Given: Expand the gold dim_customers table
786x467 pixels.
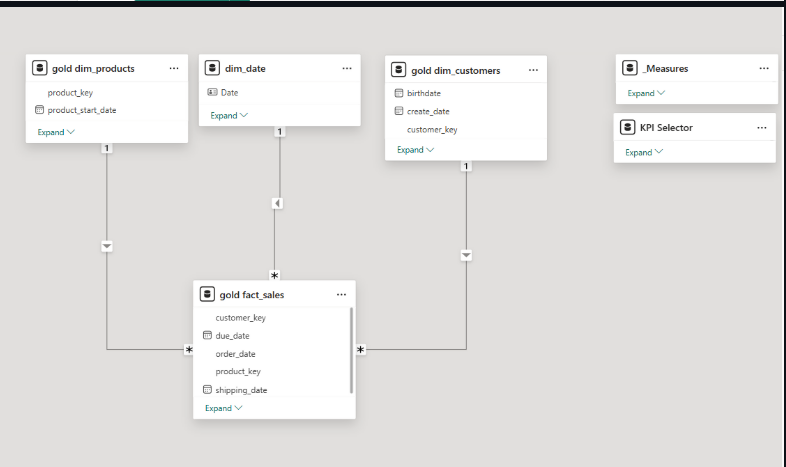Looking at the screenshot, I should [416, 150].
